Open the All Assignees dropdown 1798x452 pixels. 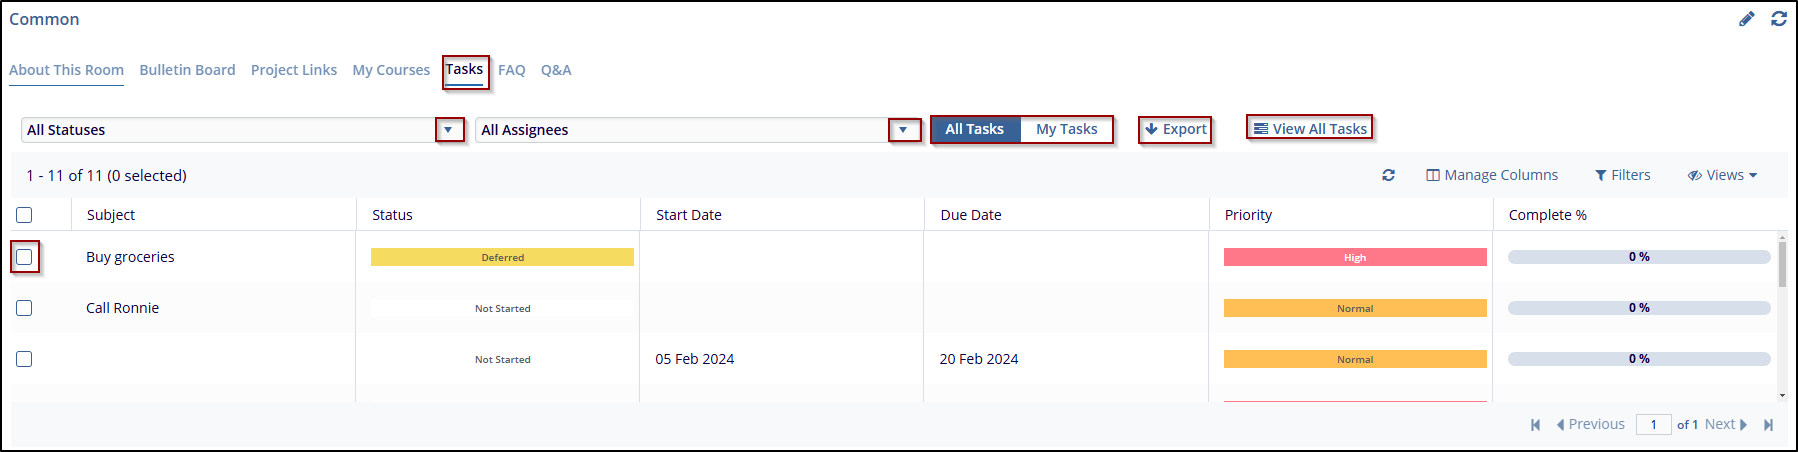[x=904, y=130]
